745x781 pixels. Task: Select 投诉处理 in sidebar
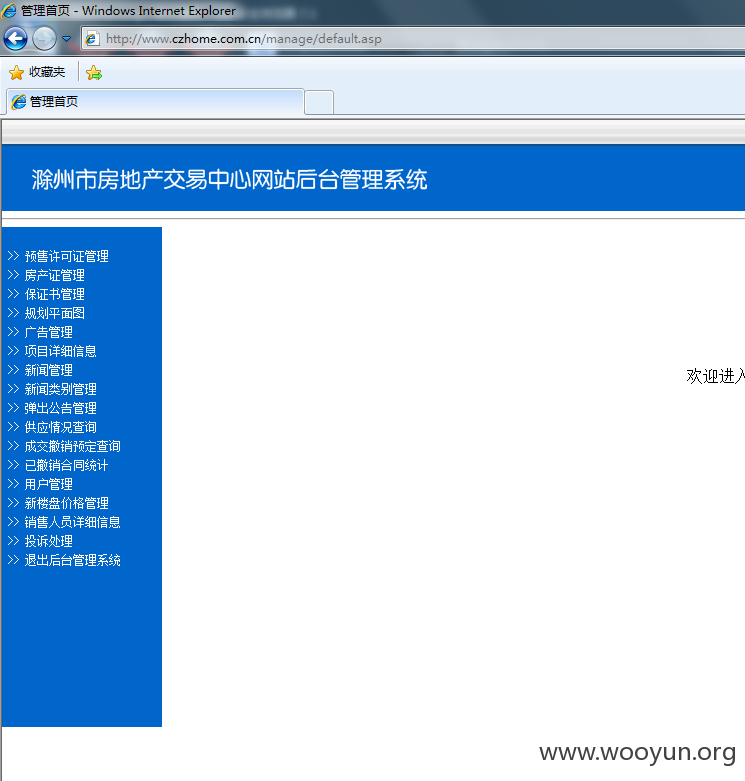[x=48, y=541]
